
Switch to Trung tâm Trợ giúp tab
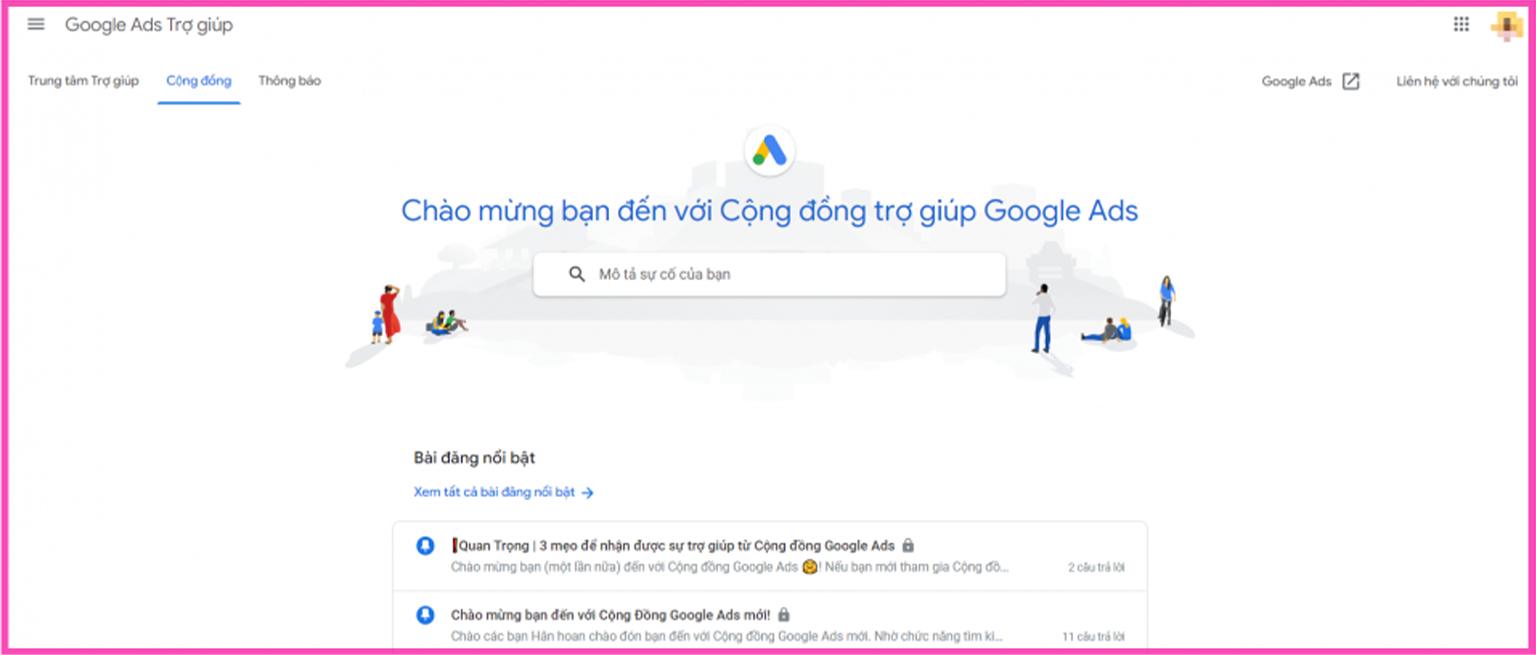pos(83,81)
